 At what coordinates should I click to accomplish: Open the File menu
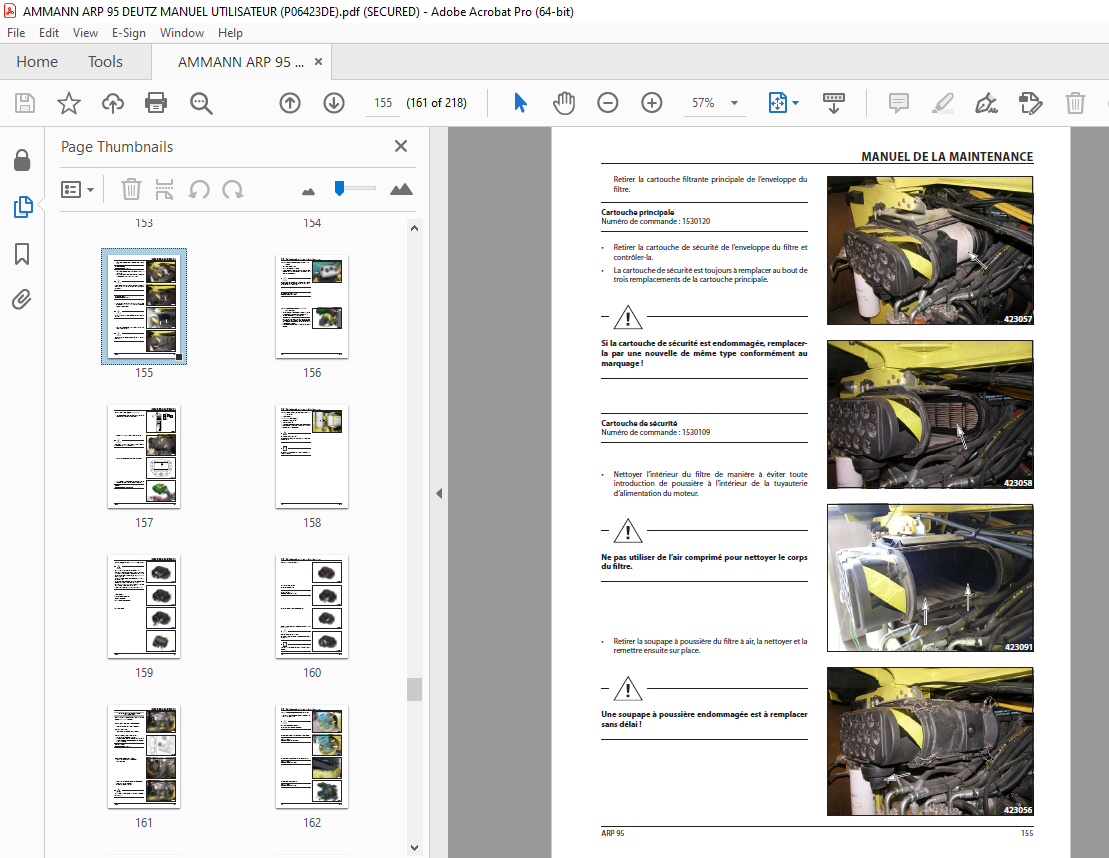click(x=16, y=33)
